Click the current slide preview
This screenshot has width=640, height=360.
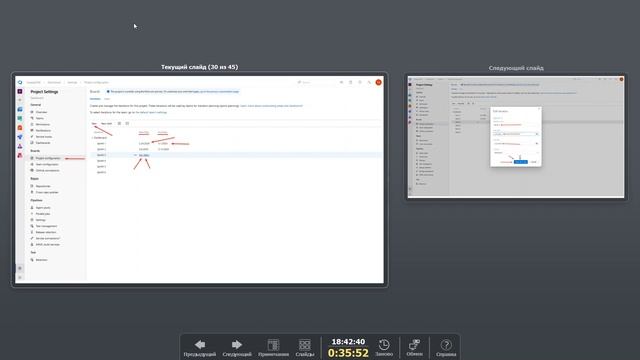point(200,180)
